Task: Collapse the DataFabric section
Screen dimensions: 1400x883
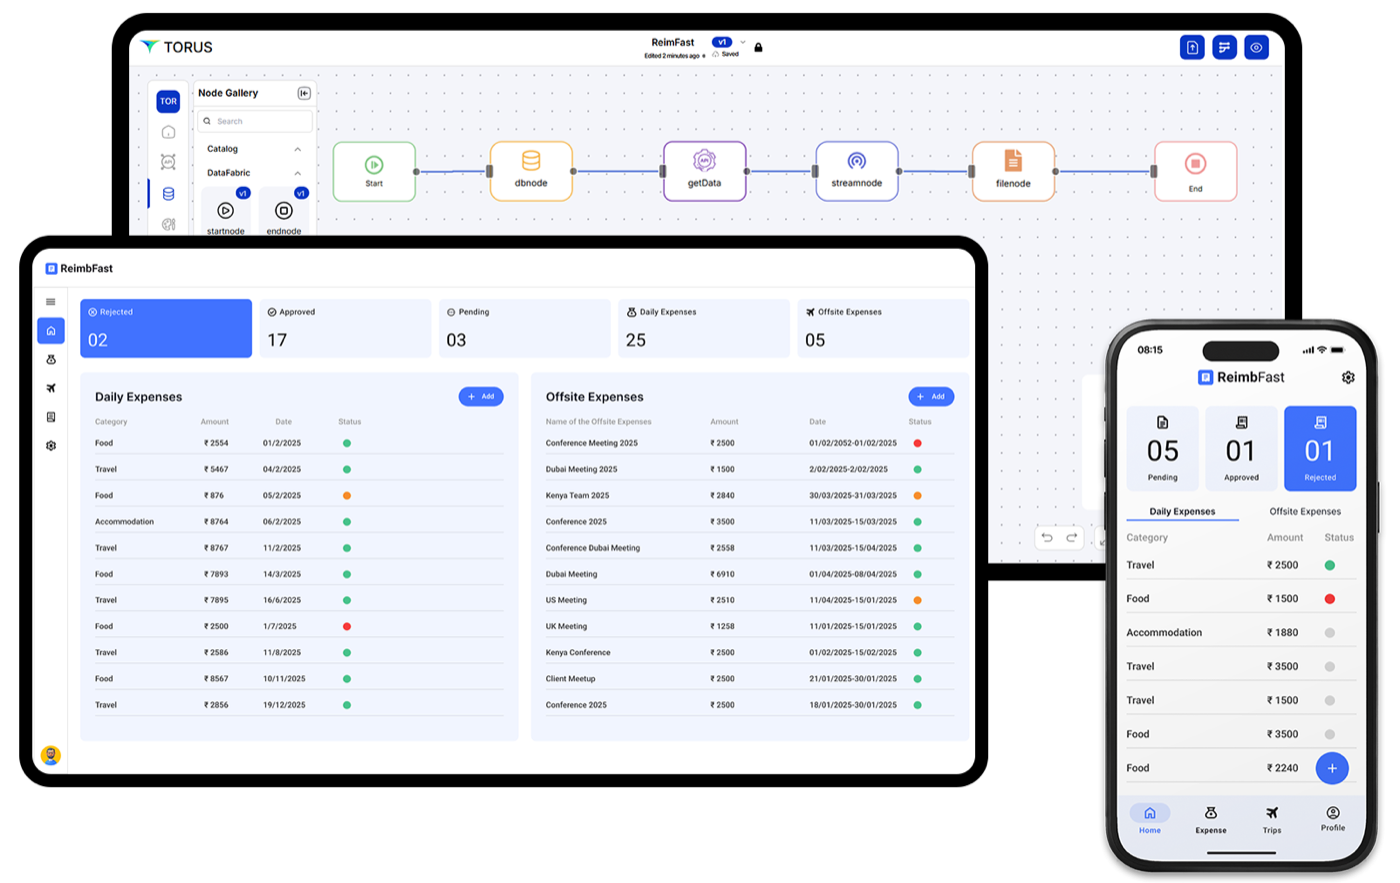Action: point(297,173)
